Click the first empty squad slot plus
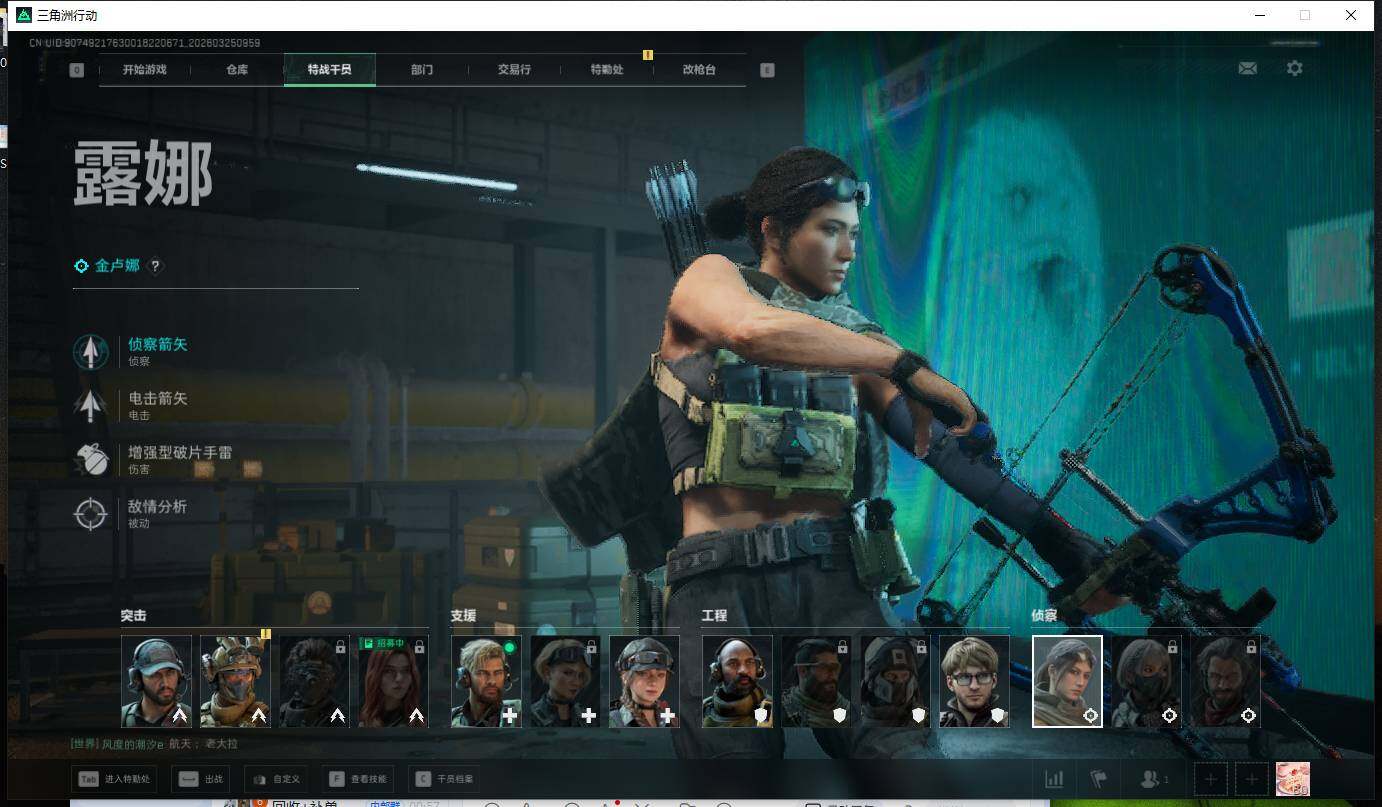The width and height of the screenshot is (1382, 807). pyautogui.click(x=1211, y=779)
